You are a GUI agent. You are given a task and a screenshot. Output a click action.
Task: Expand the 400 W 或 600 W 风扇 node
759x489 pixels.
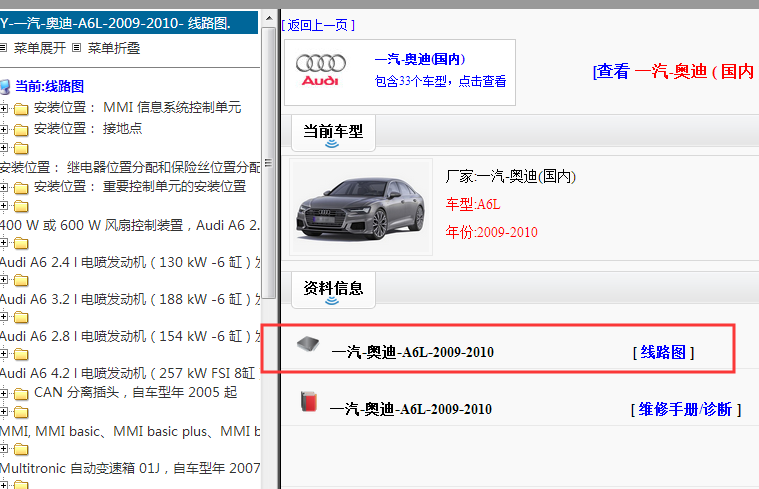pos(3,206)
